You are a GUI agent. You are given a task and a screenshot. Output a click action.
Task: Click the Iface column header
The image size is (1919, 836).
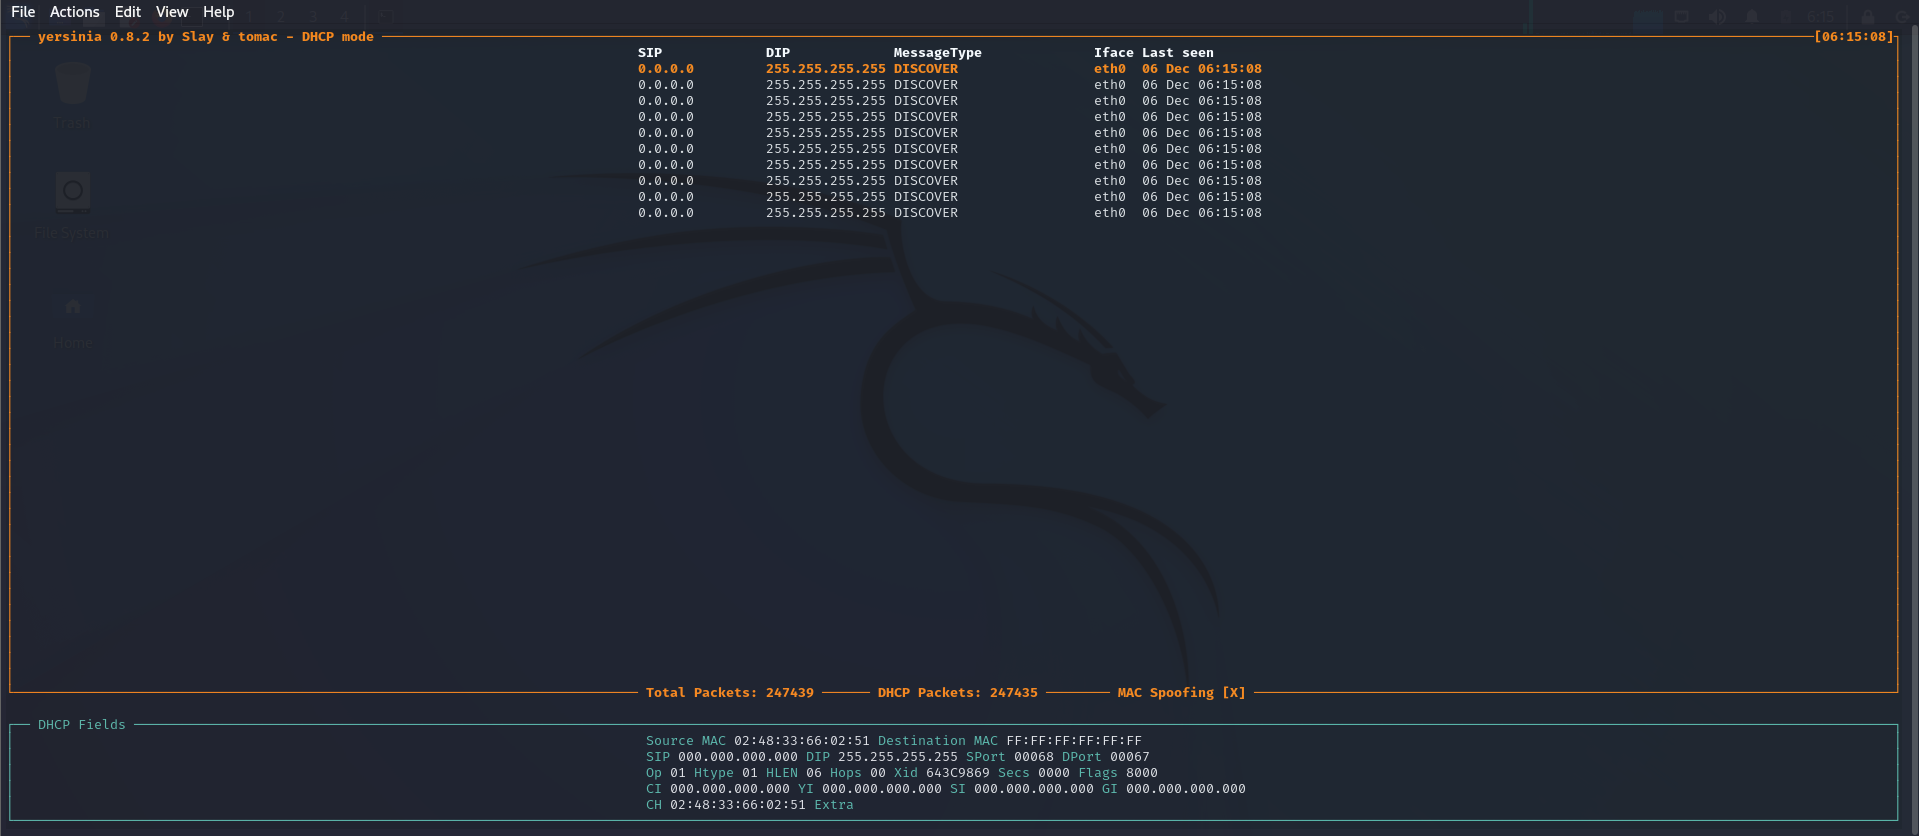pos(1114,53)
